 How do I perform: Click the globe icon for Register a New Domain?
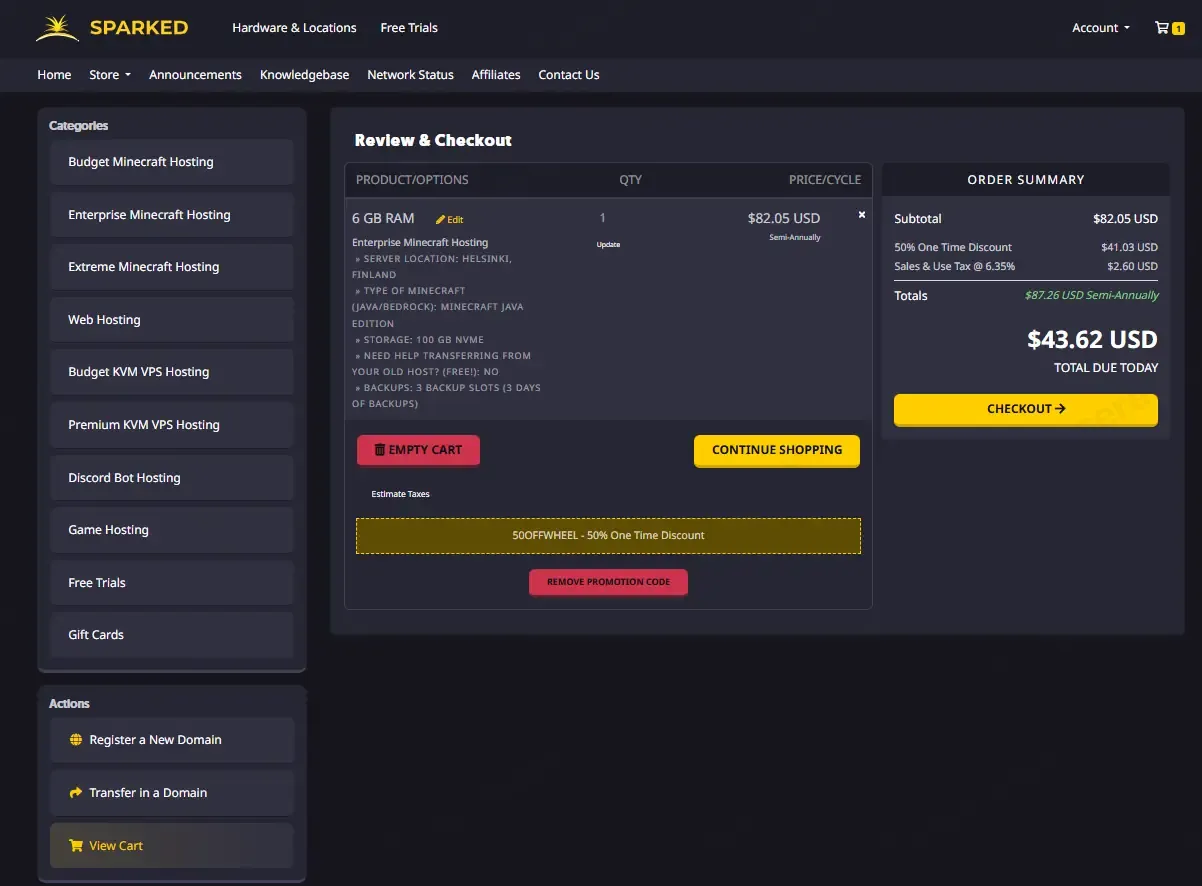pos(76,740)
